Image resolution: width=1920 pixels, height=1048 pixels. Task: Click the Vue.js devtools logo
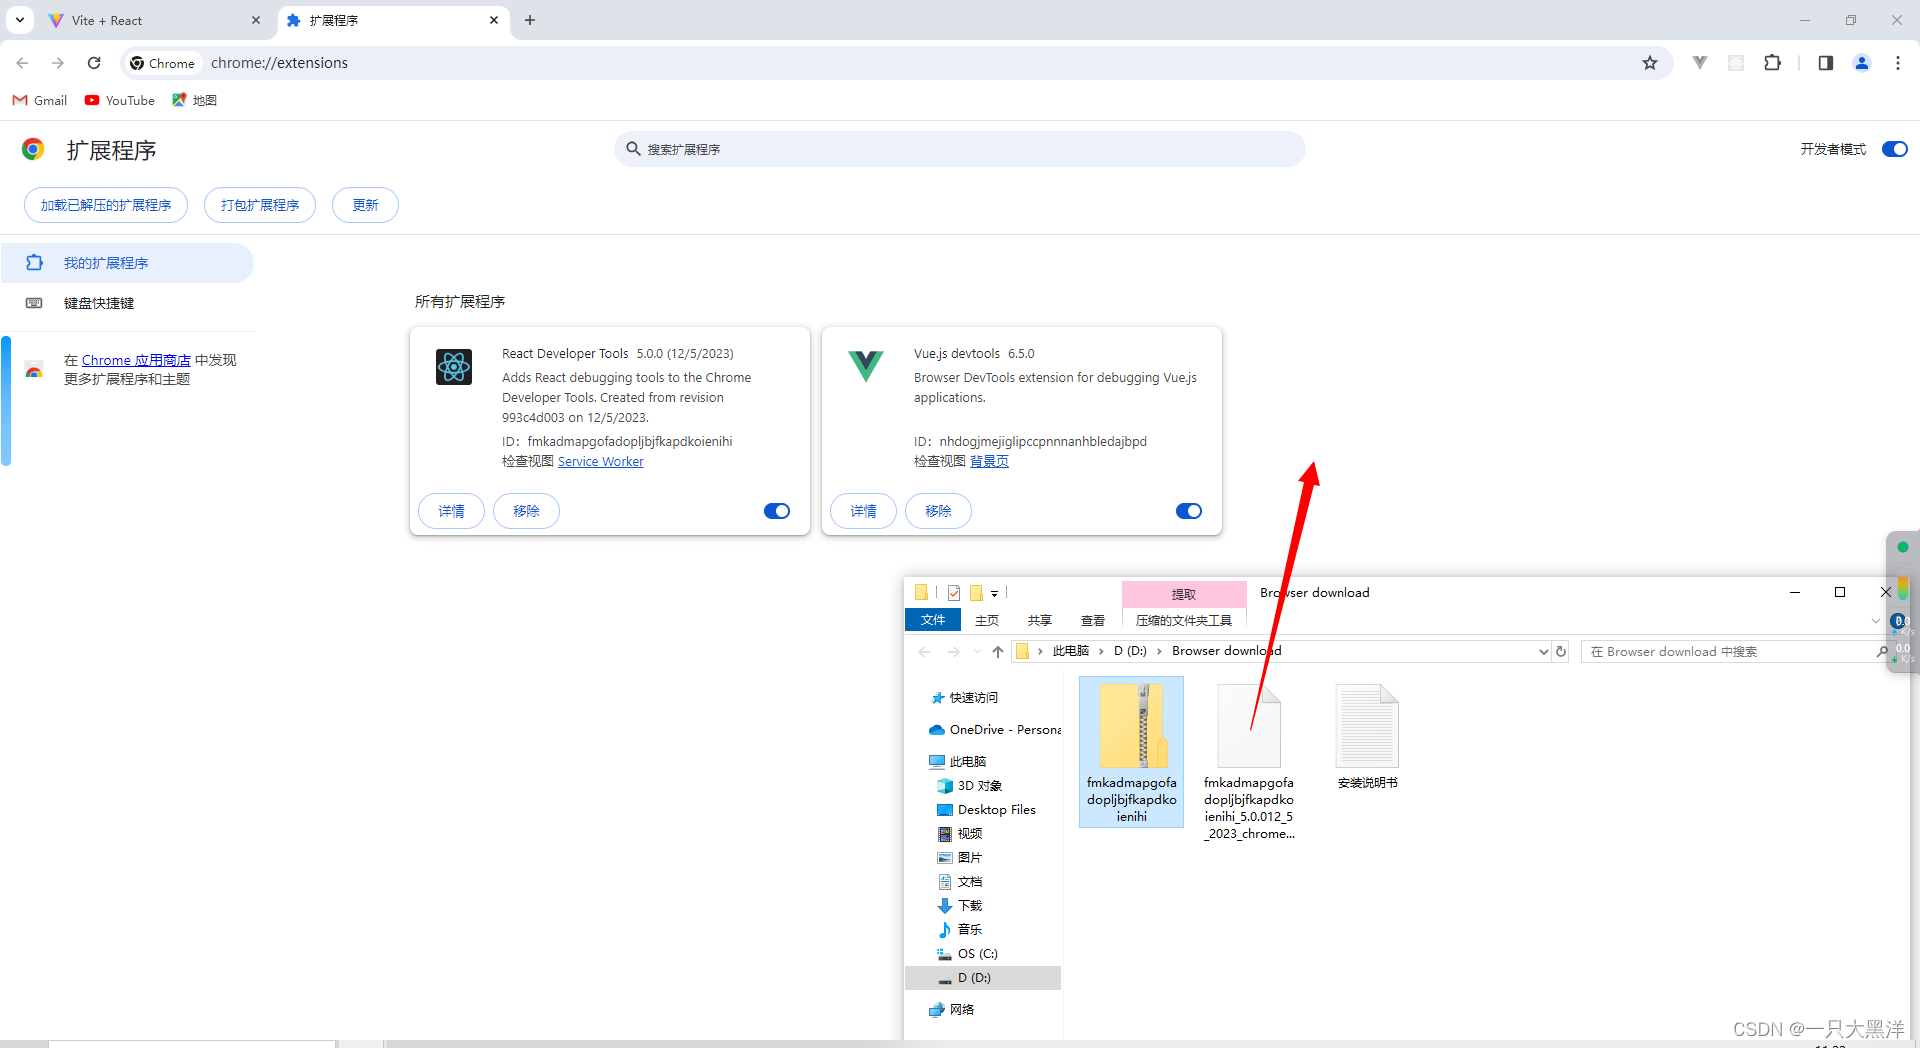click(866, 366)
